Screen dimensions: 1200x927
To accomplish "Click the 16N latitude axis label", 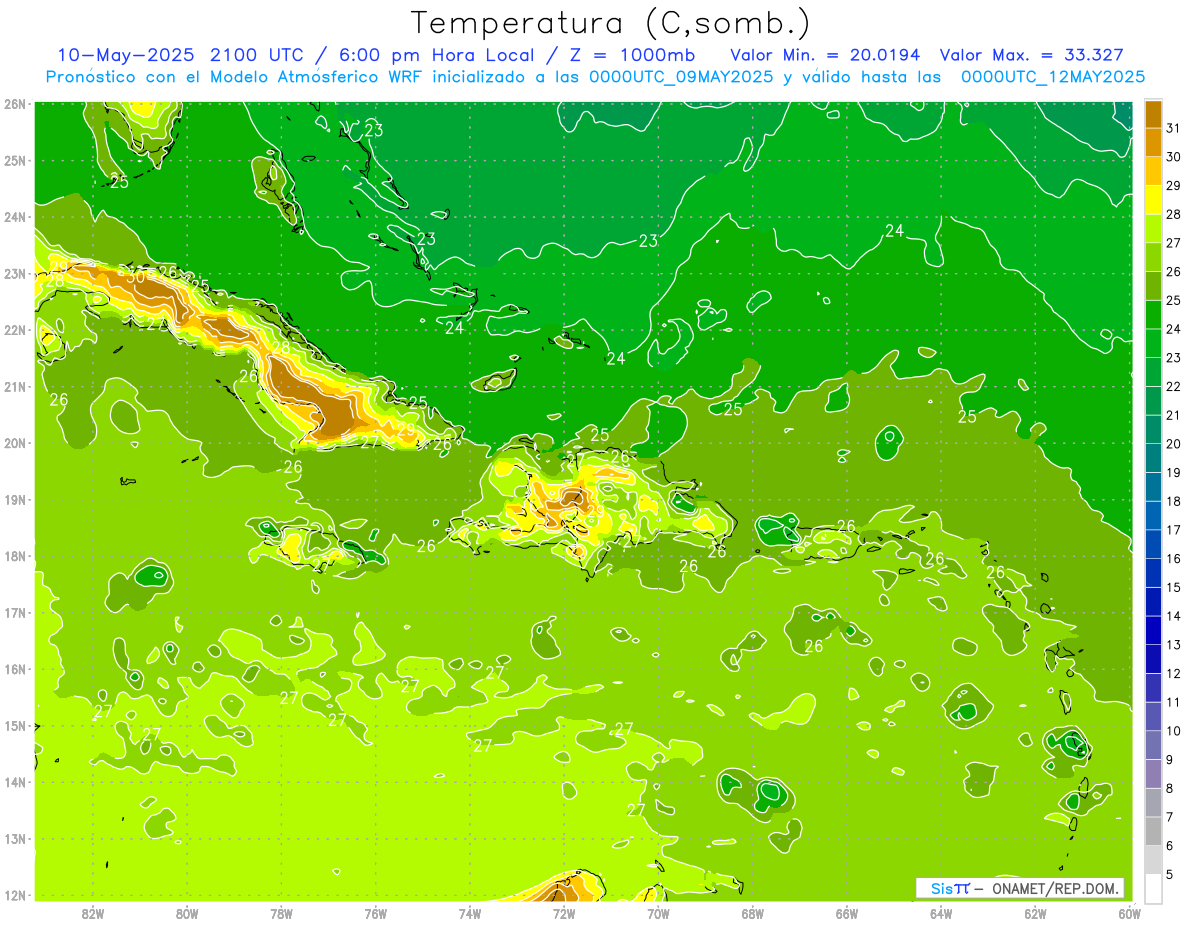I will click(x=15, y=669).
